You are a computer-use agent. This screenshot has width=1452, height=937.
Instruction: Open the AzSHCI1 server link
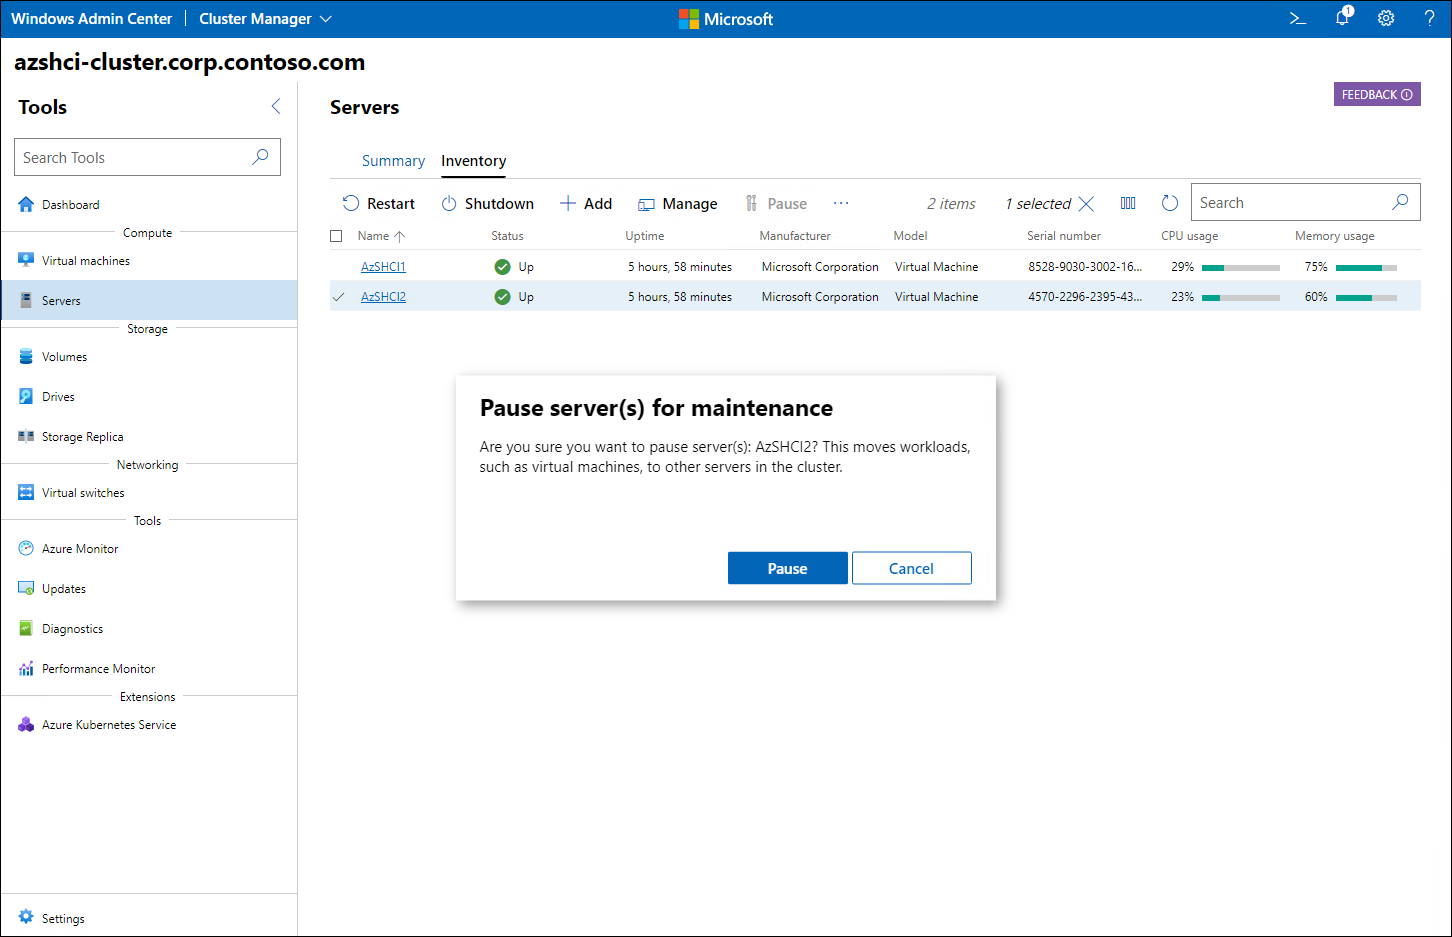pos(383,267)
